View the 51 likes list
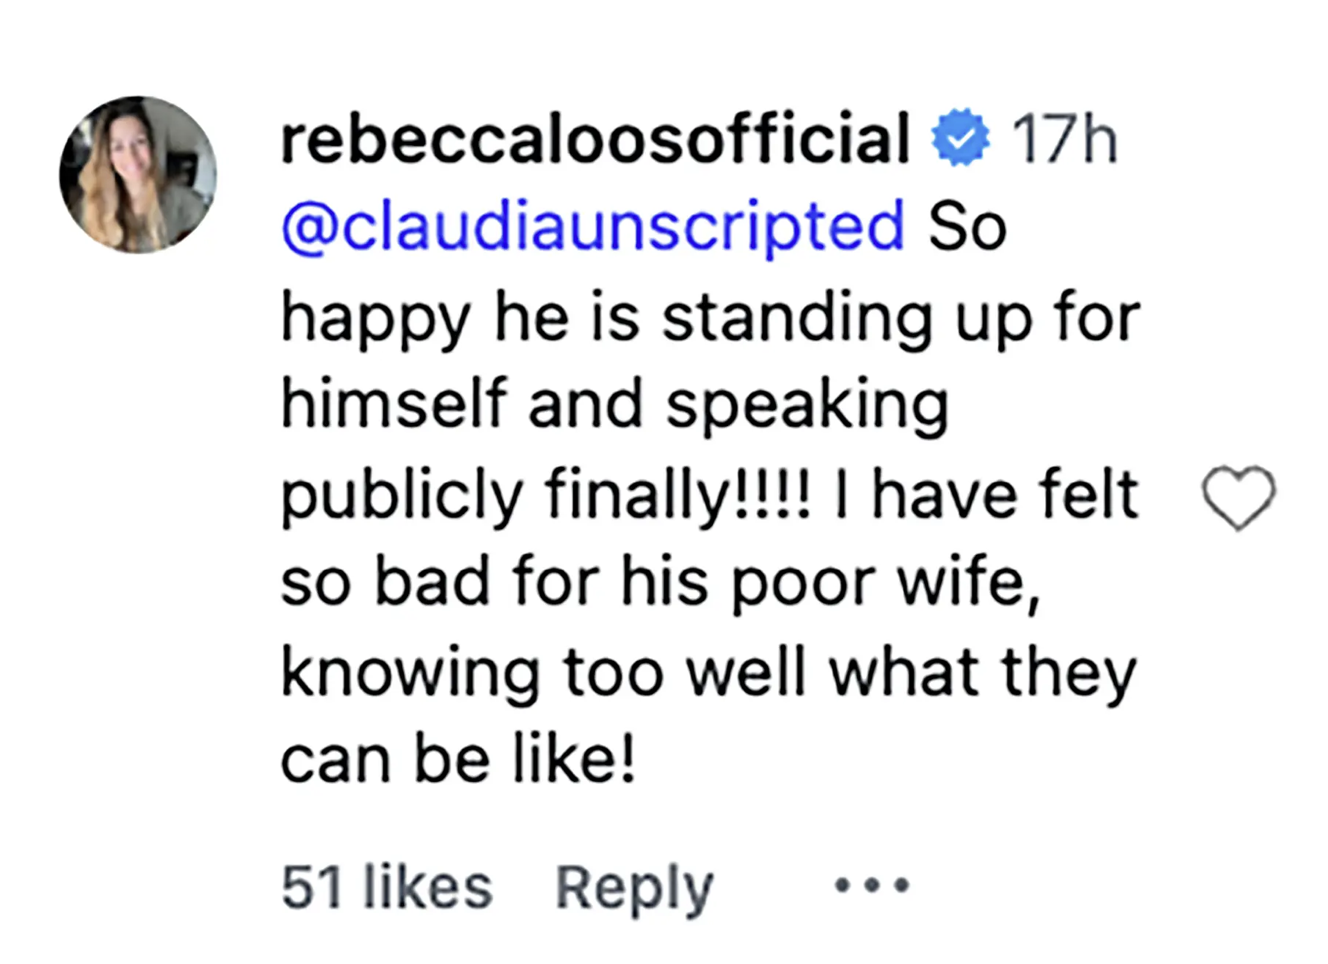The width and height of the screenshot is (1328, 964). [x=386, y=887]
